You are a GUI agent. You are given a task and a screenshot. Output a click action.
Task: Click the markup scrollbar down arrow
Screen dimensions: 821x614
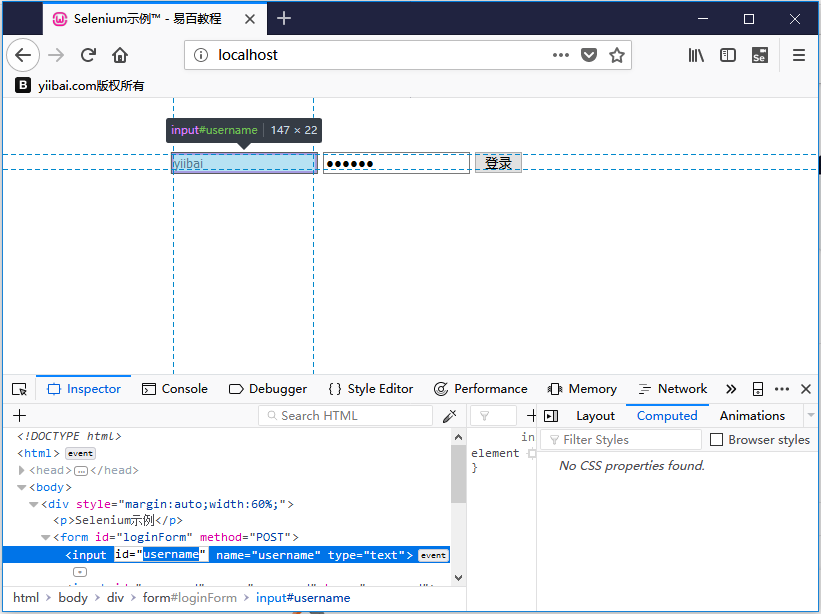(458, 578)
